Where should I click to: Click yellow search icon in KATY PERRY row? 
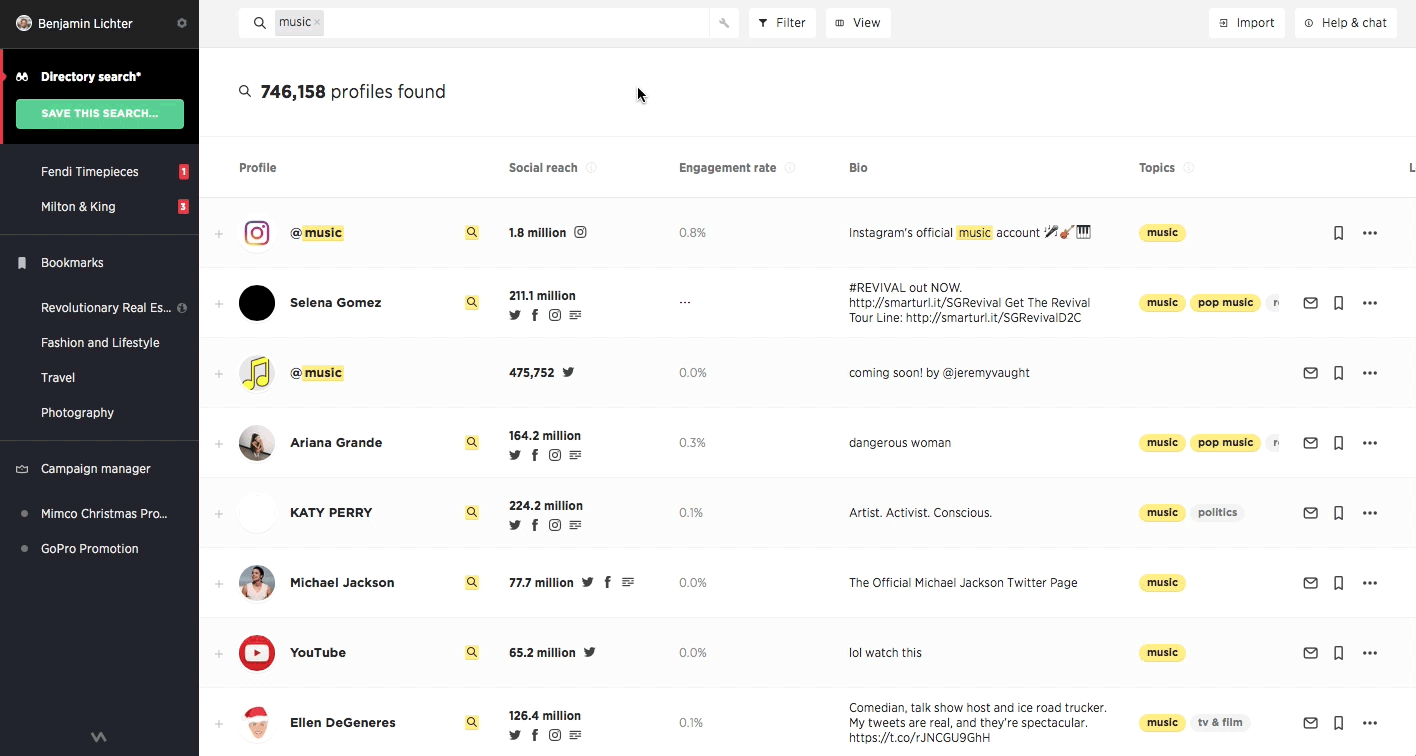click(472, 512)
